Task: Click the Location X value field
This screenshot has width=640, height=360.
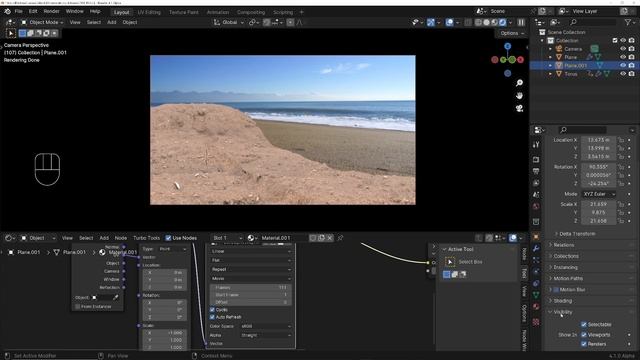Action: point(598,140)
